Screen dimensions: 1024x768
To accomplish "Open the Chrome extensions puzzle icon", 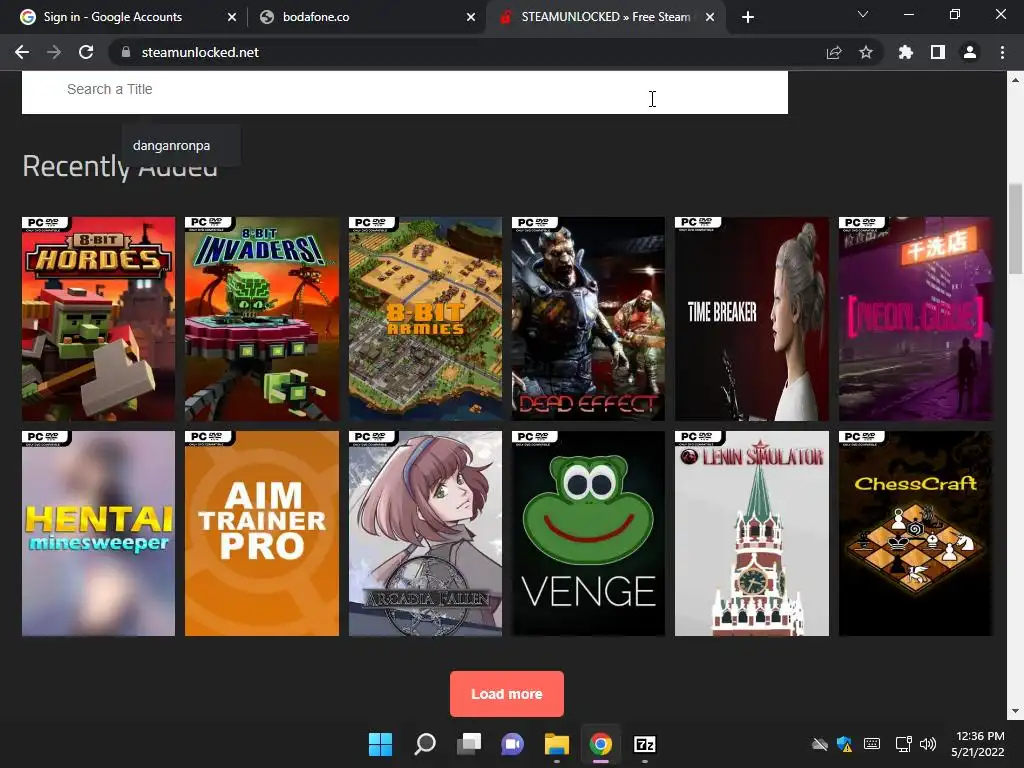I will point(906,52).
